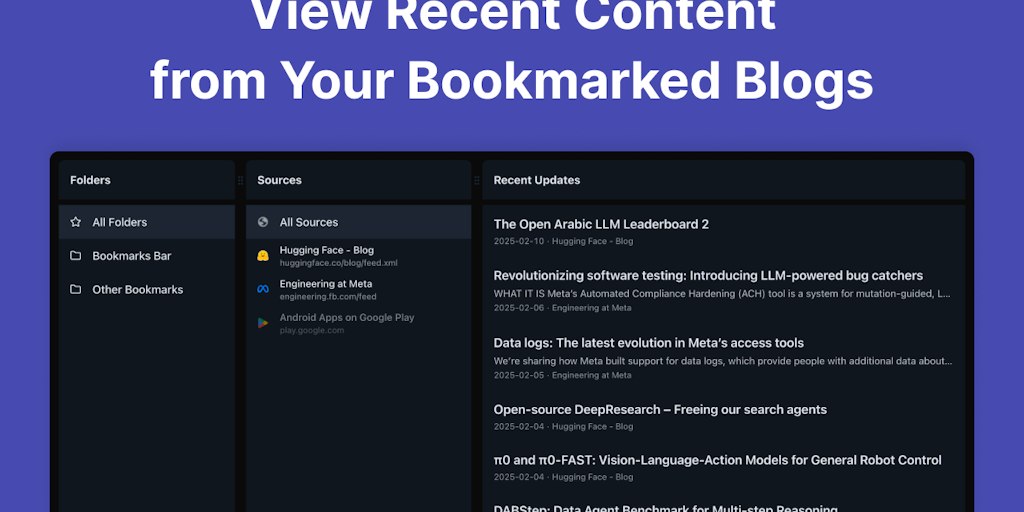Click the Recent Updates panel header
Screen dimensions: 1024x512
coord(724,180)
